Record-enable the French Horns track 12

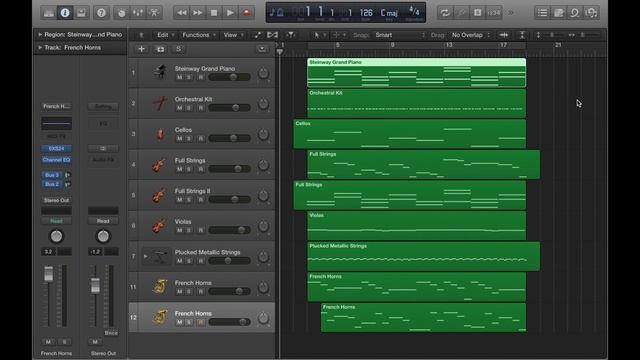point(200,322)
